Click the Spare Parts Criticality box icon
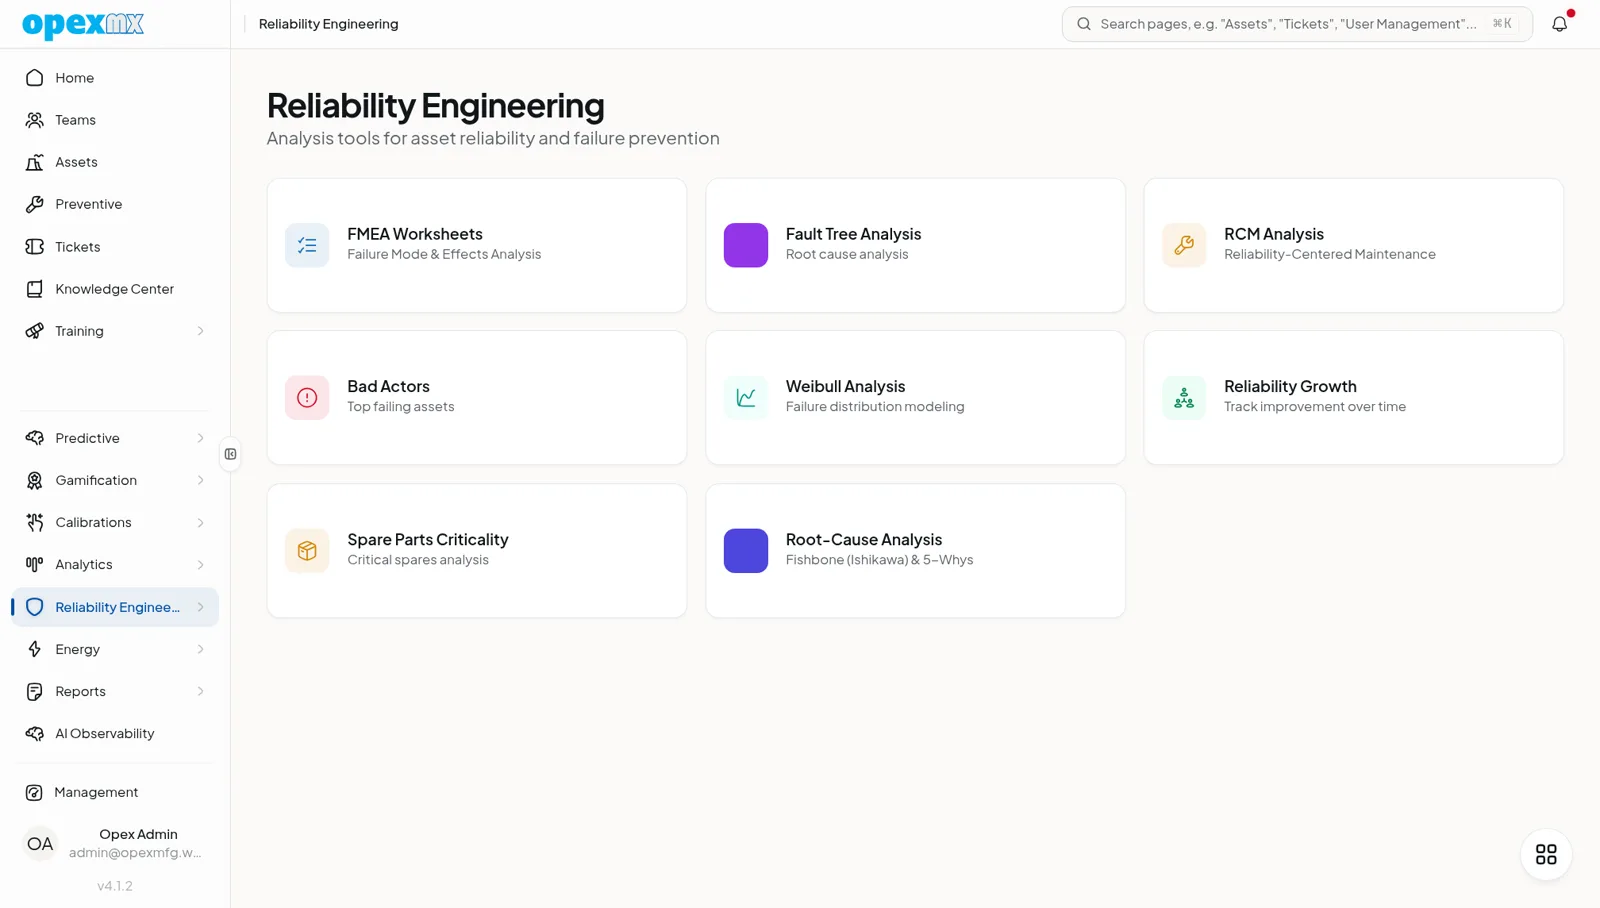The width and height of the screenshot is (1600, 908). tap(307, 550)
